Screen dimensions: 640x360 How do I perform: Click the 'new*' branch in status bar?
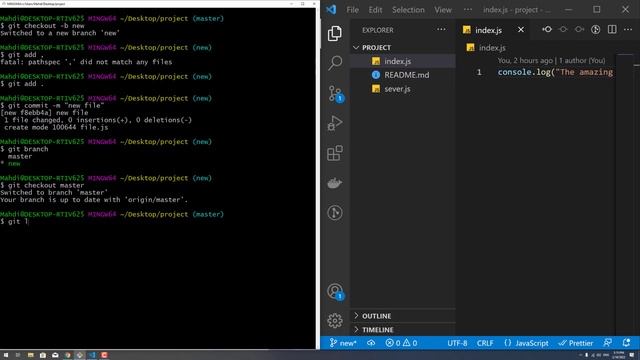(x=343, y=343)
